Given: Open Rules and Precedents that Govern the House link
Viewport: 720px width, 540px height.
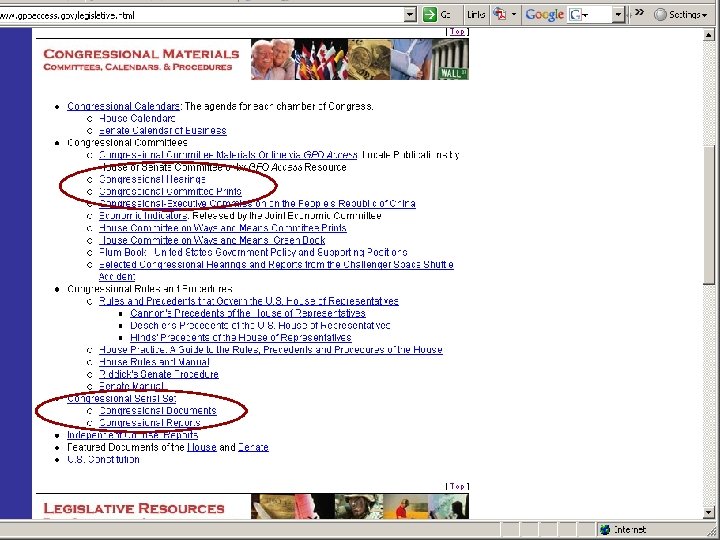Looking at the screenshot, I should [x=249, y=301].
